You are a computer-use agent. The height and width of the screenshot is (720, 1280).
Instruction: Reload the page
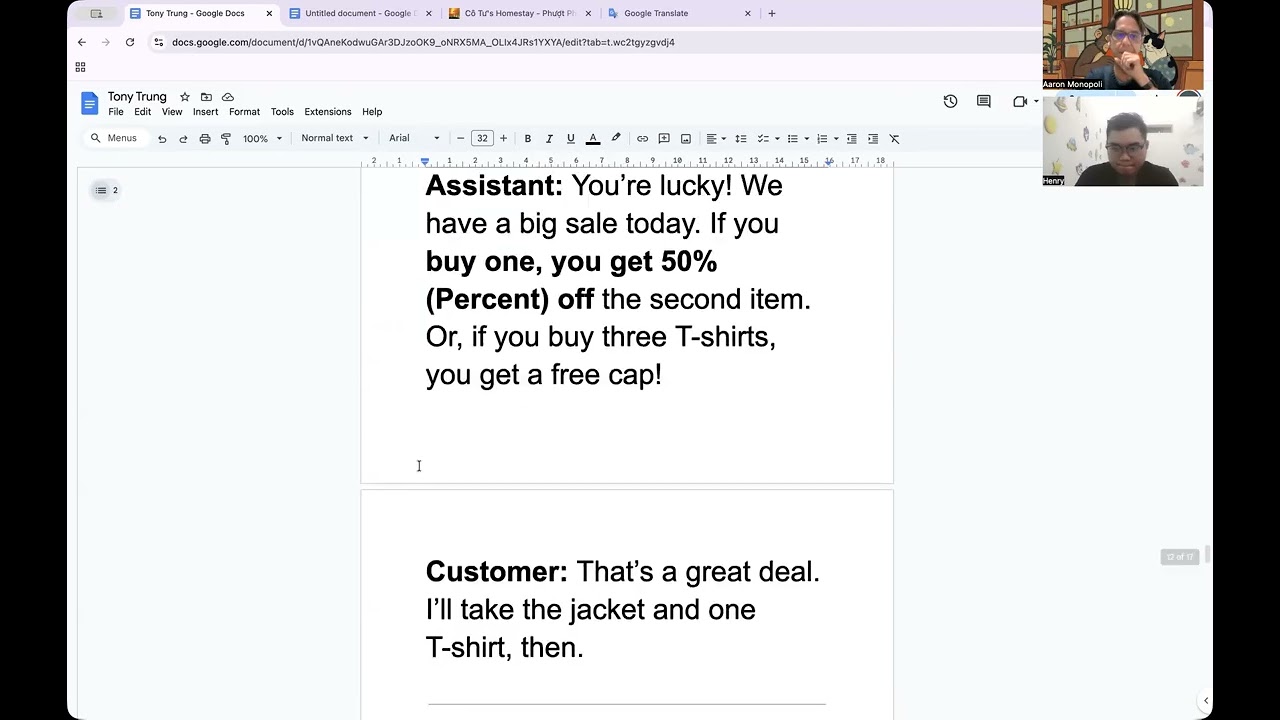pyautogui.click(x=130, y=42)
